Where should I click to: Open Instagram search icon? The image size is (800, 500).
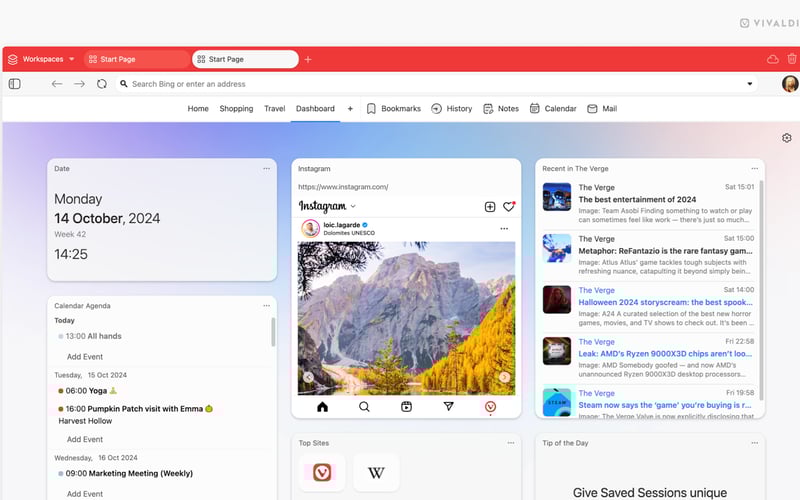(x=364, y=407)
